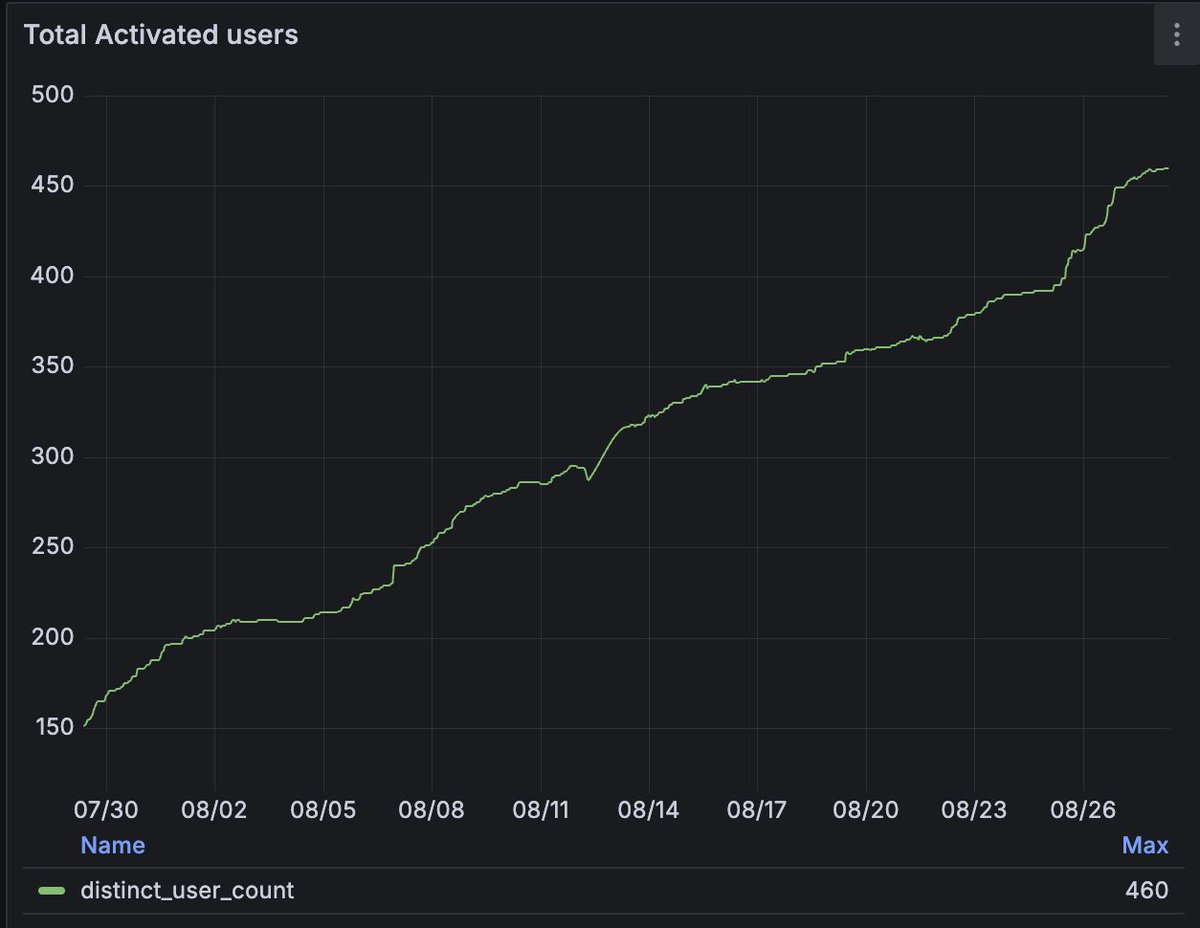Click the 08/02 date label
The height and width of the screenshot is (928, 1200).
pyautogui.click(x=215, y=809)
